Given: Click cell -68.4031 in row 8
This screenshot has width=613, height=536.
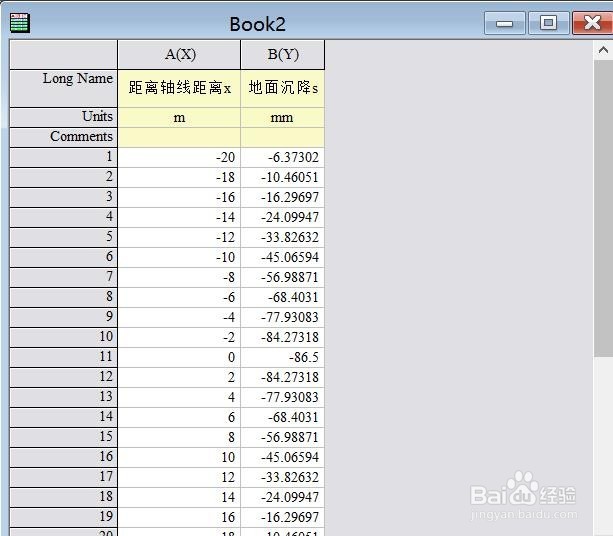Looking at the screenshot, I should coord(283,297).
